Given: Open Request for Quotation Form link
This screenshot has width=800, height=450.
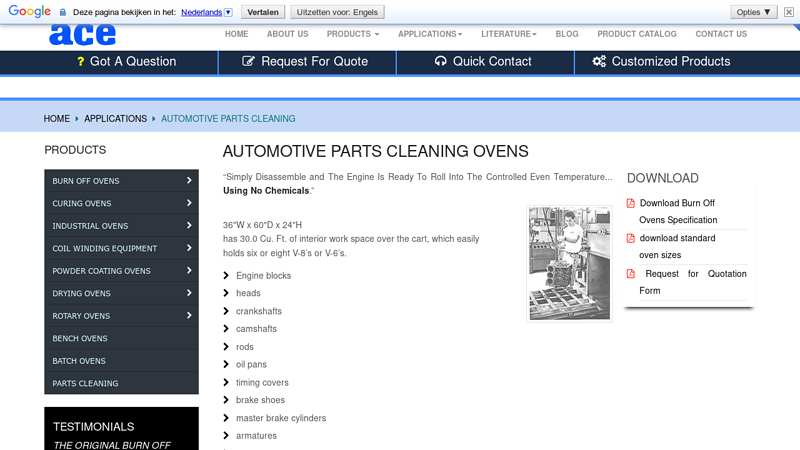Looking at the screenshot, I should [693, 282].
